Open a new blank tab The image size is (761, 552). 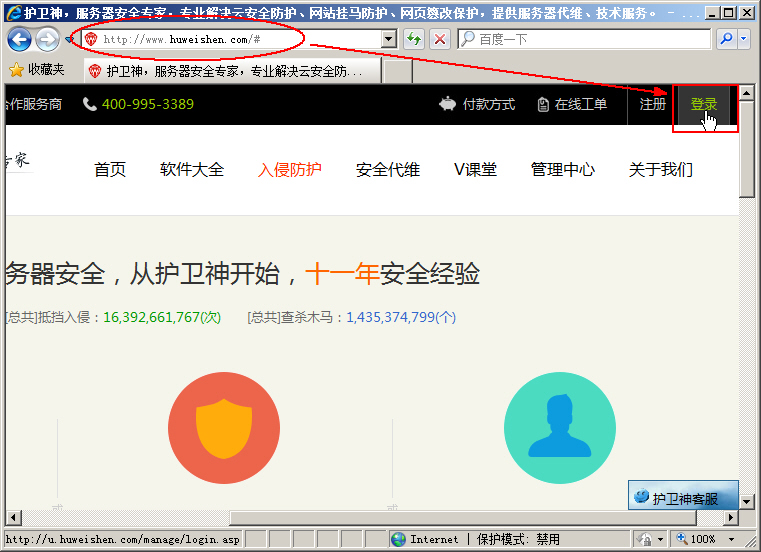(x=397, y=71)
